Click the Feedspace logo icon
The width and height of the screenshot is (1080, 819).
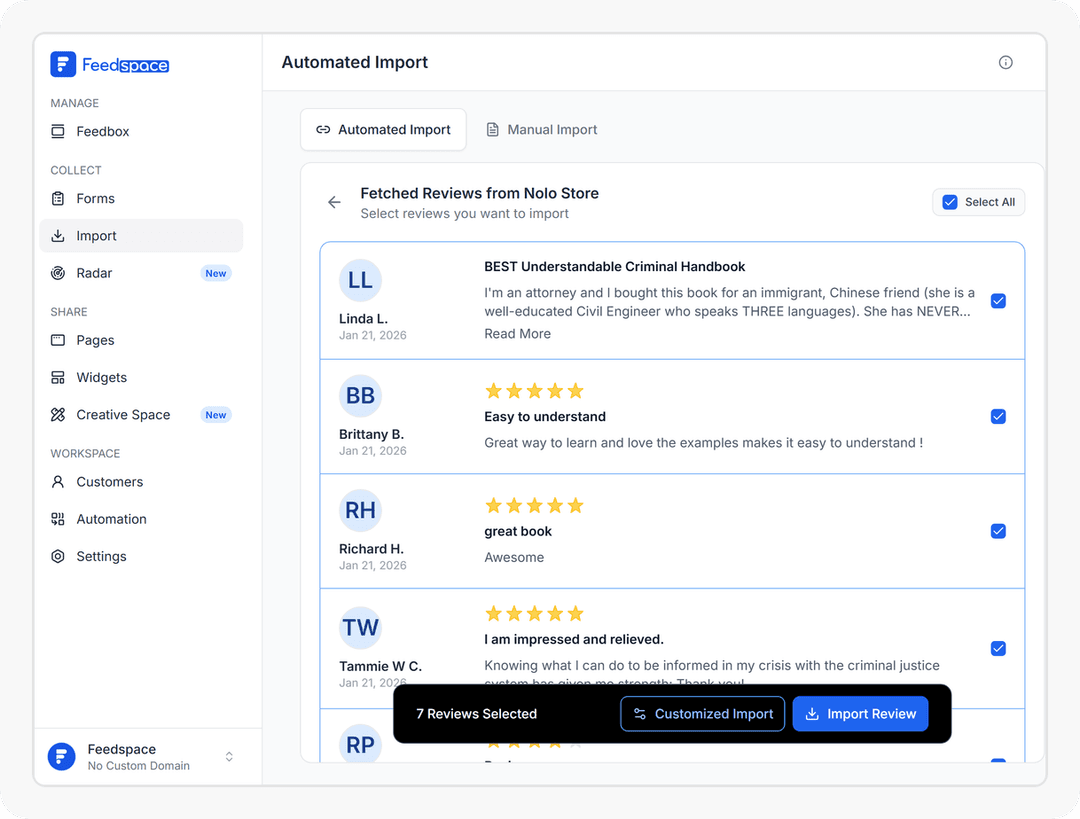63,64
